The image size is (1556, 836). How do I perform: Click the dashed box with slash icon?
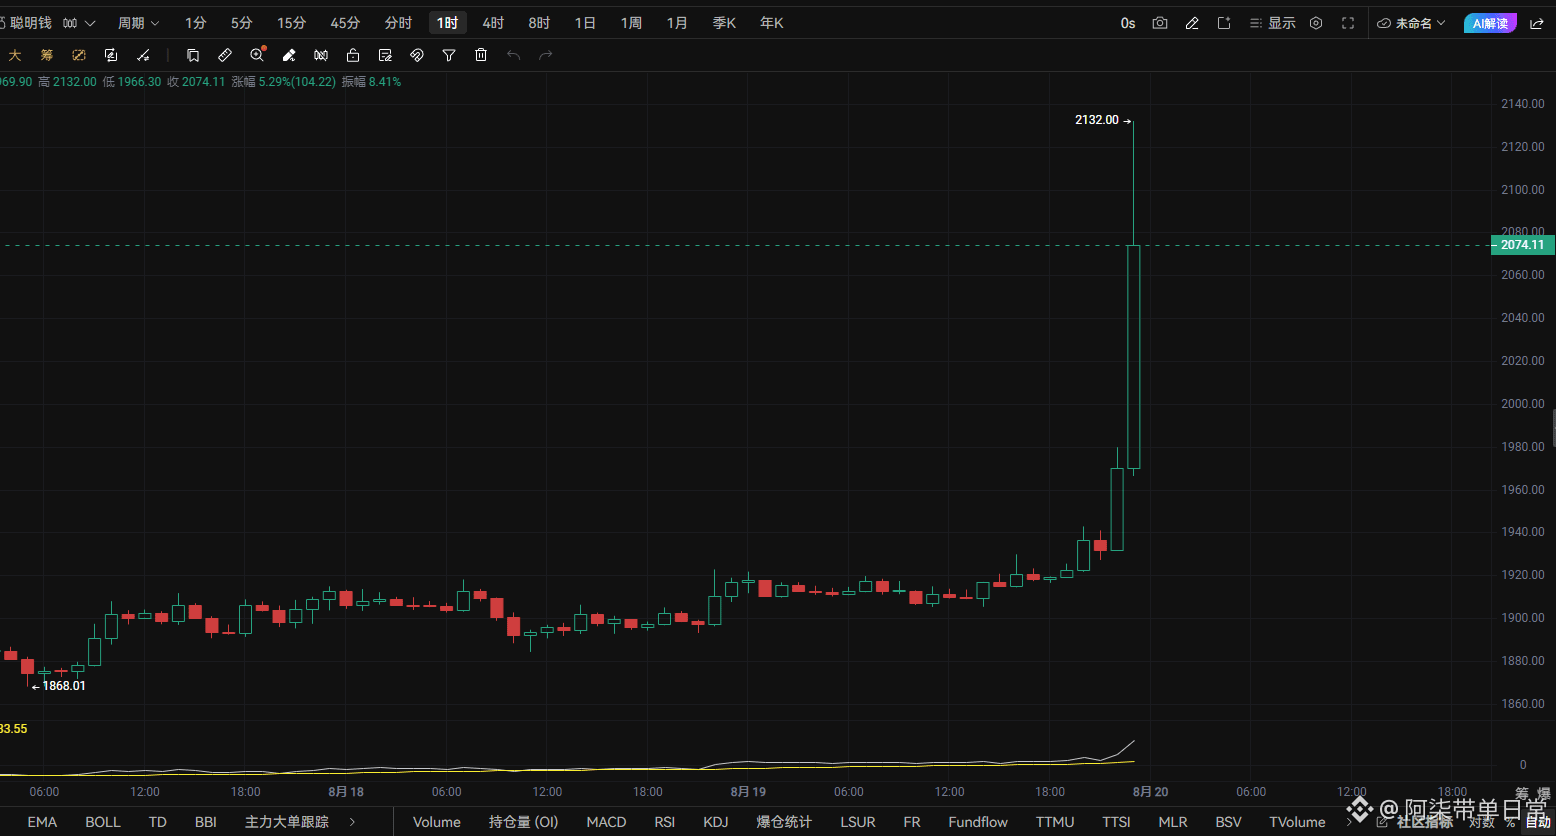79,55
